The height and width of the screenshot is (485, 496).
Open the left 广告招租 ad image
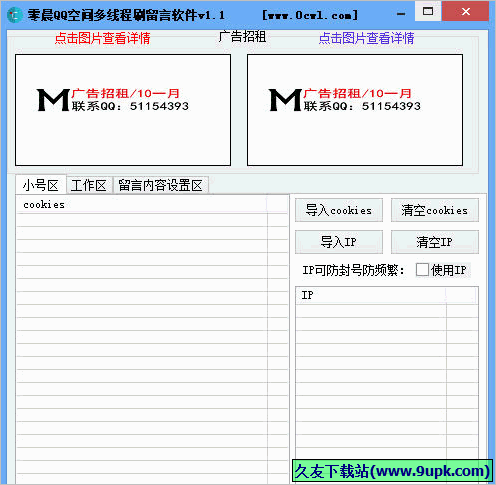click(x=123, y=110)
